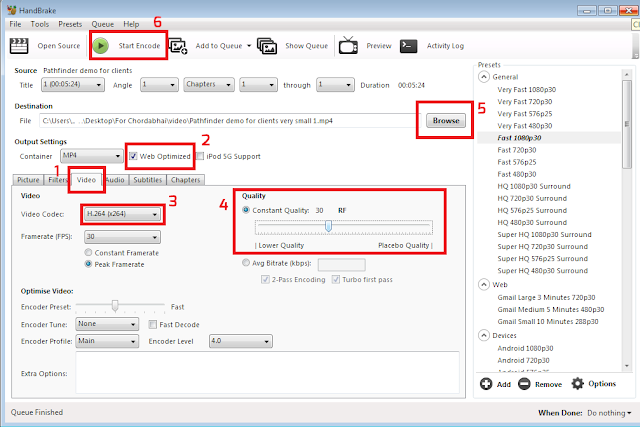Collapse the Web presets group
The image size is (640, 427).
coord(484,284)
